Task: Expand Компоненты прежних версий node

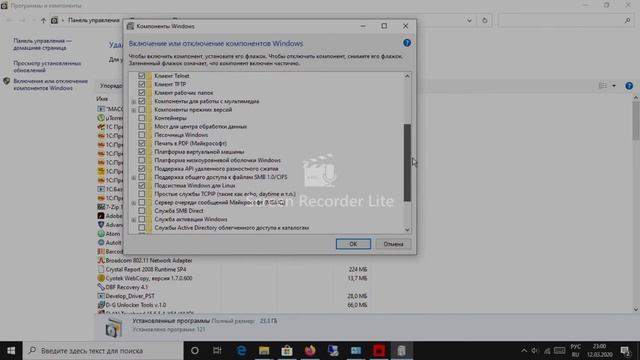Action: click(133, 110)
